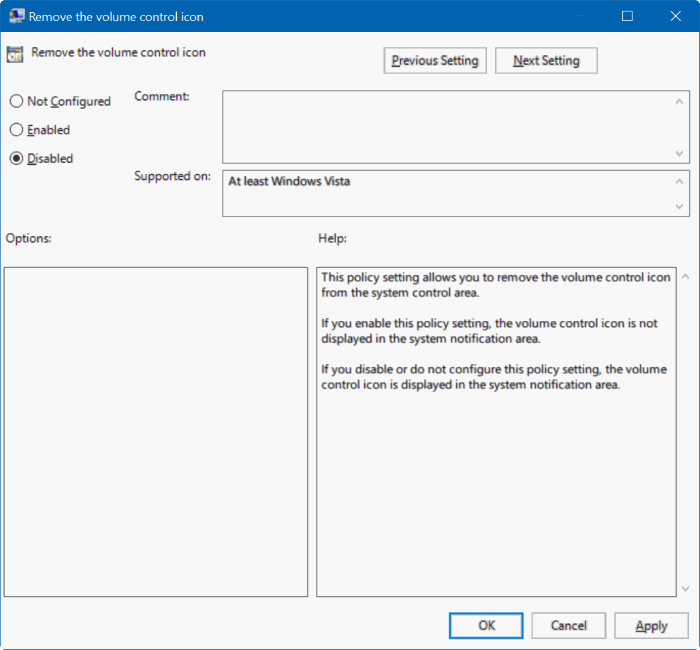Confirm changes with the OK button
This screenshot has height=650, width=700.
click(486, 625)
